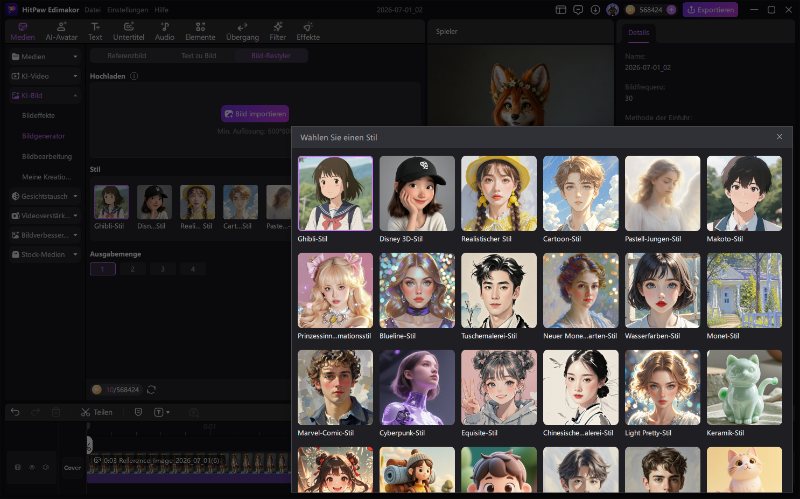Set Ausgabemenge to 2
This screenshot has height=499, width=800.
pyautogui.click(x=133, y=269)
